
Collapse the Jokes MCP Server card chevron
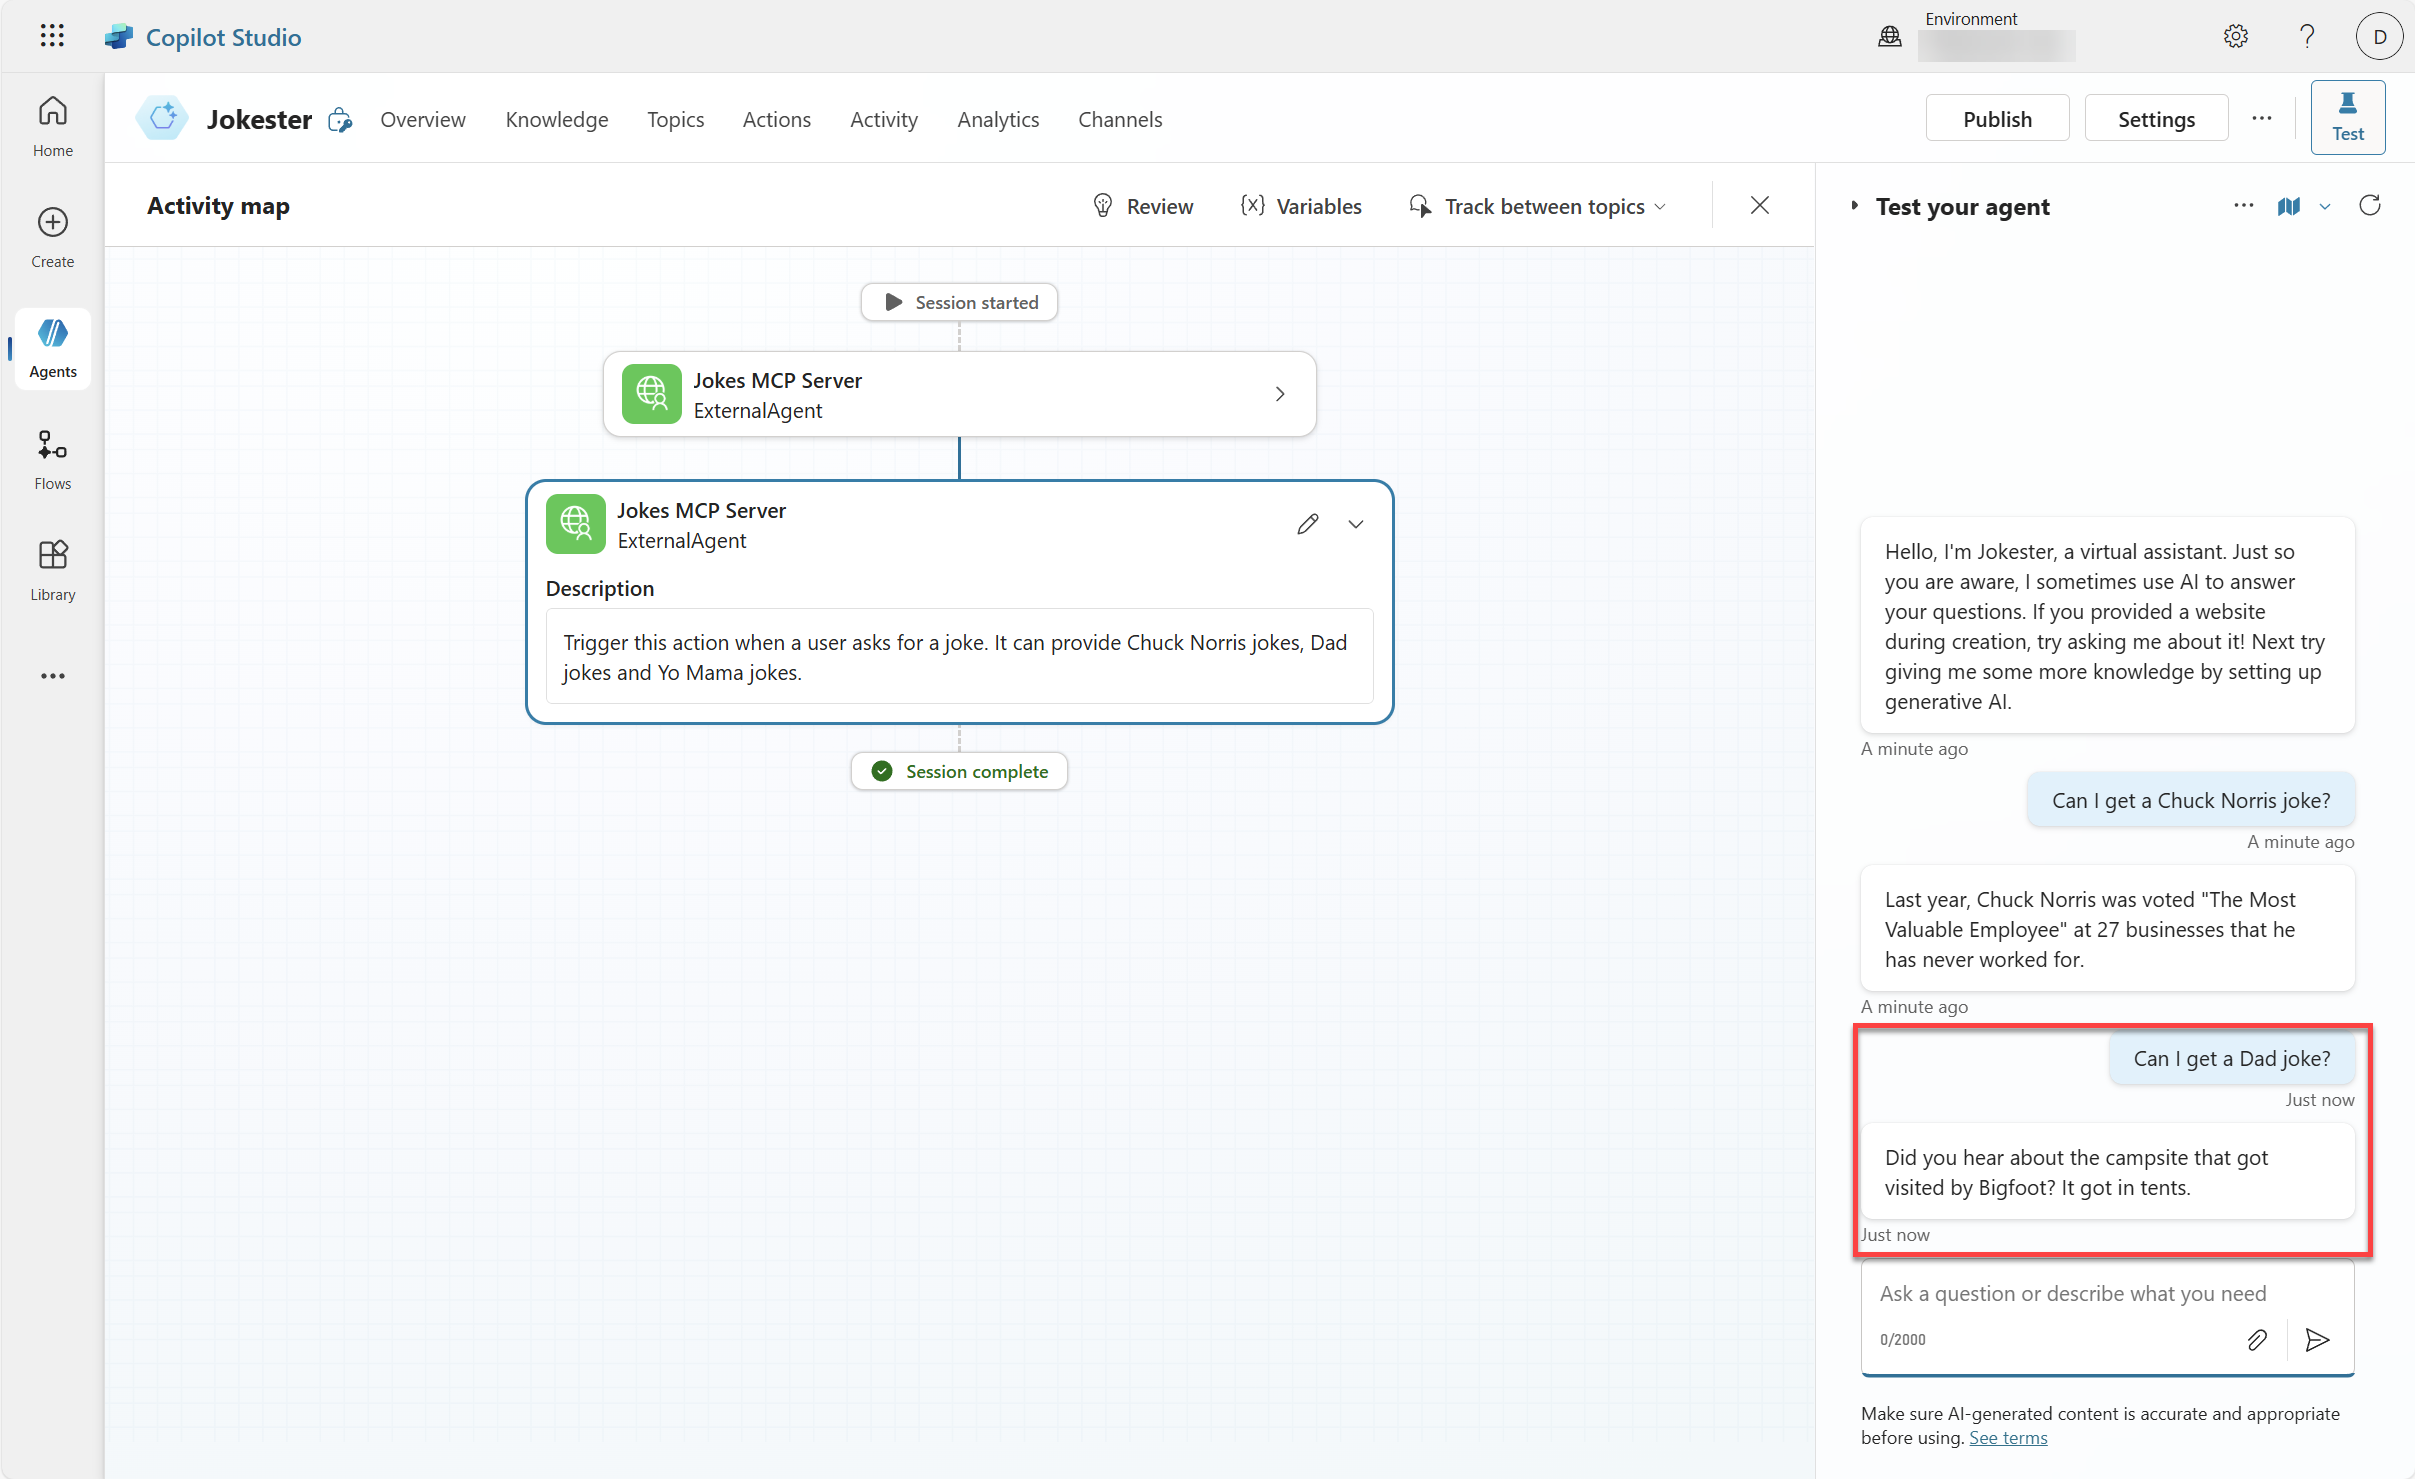pyautogui.click(x=1355, y=524)
